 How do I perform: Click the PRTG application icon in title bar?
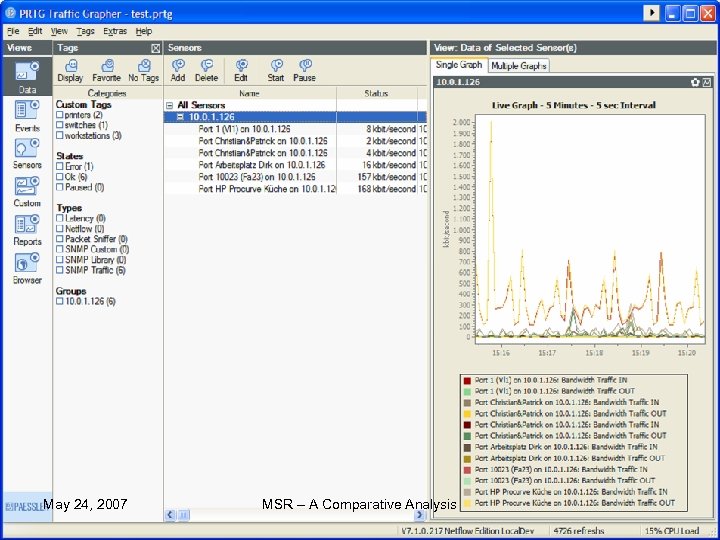point(10,13)
